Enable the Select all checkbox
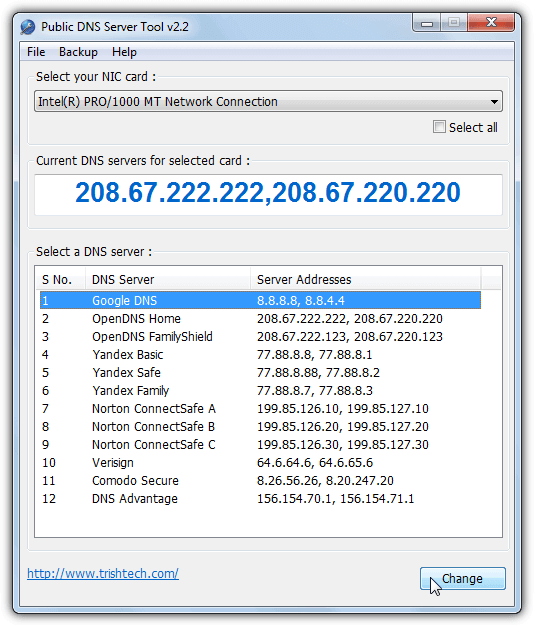 [x=439, y=127]
